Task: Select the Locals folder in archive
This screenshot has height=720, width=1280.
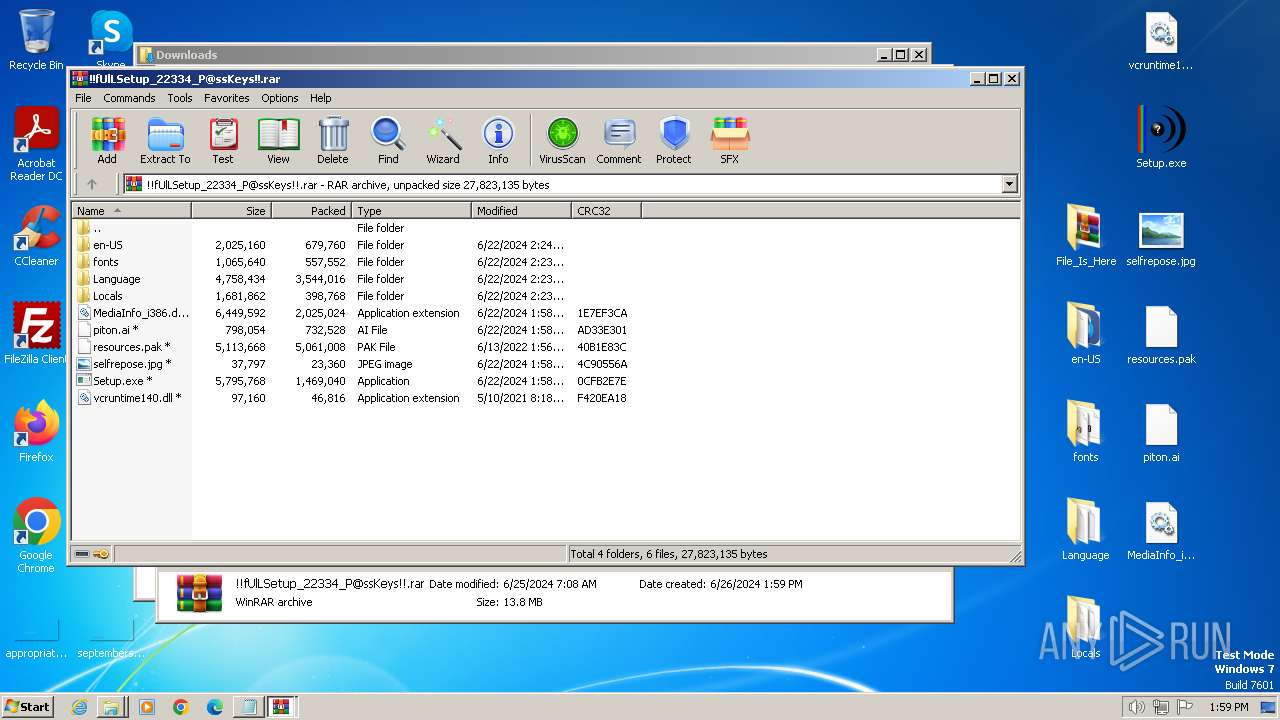Action: tap(355, 296)
